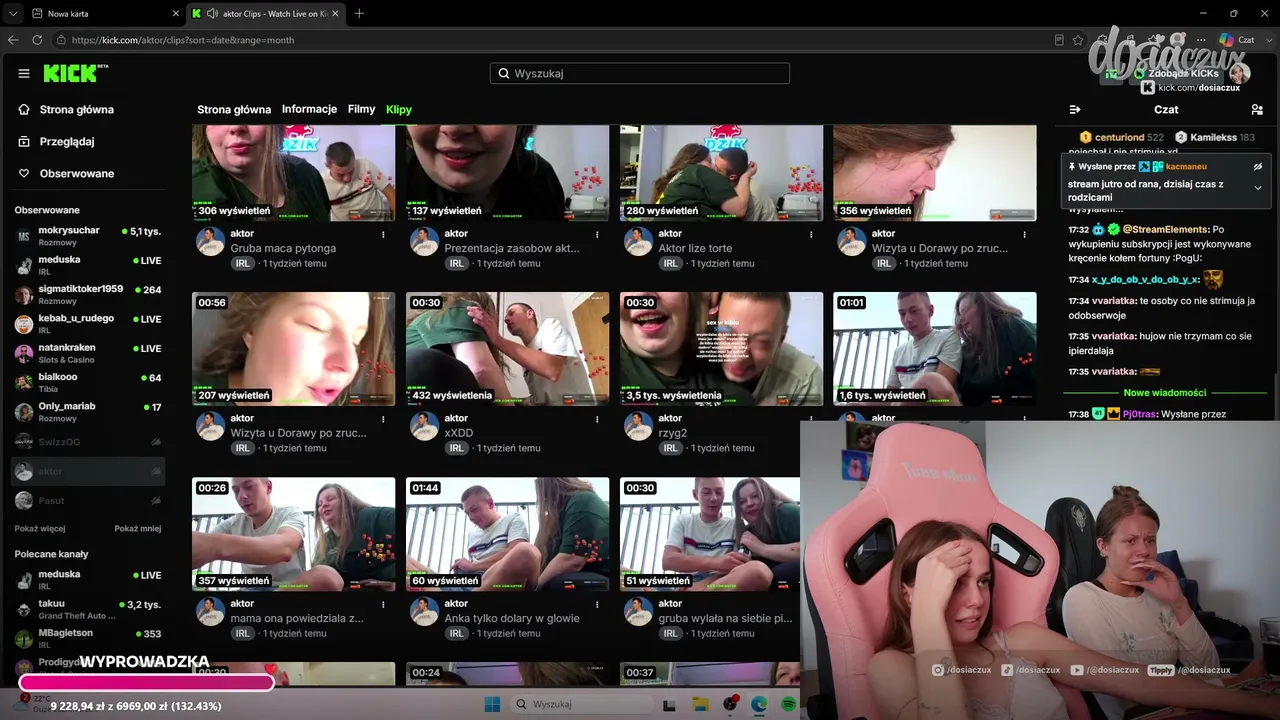This screenshot has height=720, width=1280.
Task: Hide the pinned kacmaneu message
Action: (1258, 167)
